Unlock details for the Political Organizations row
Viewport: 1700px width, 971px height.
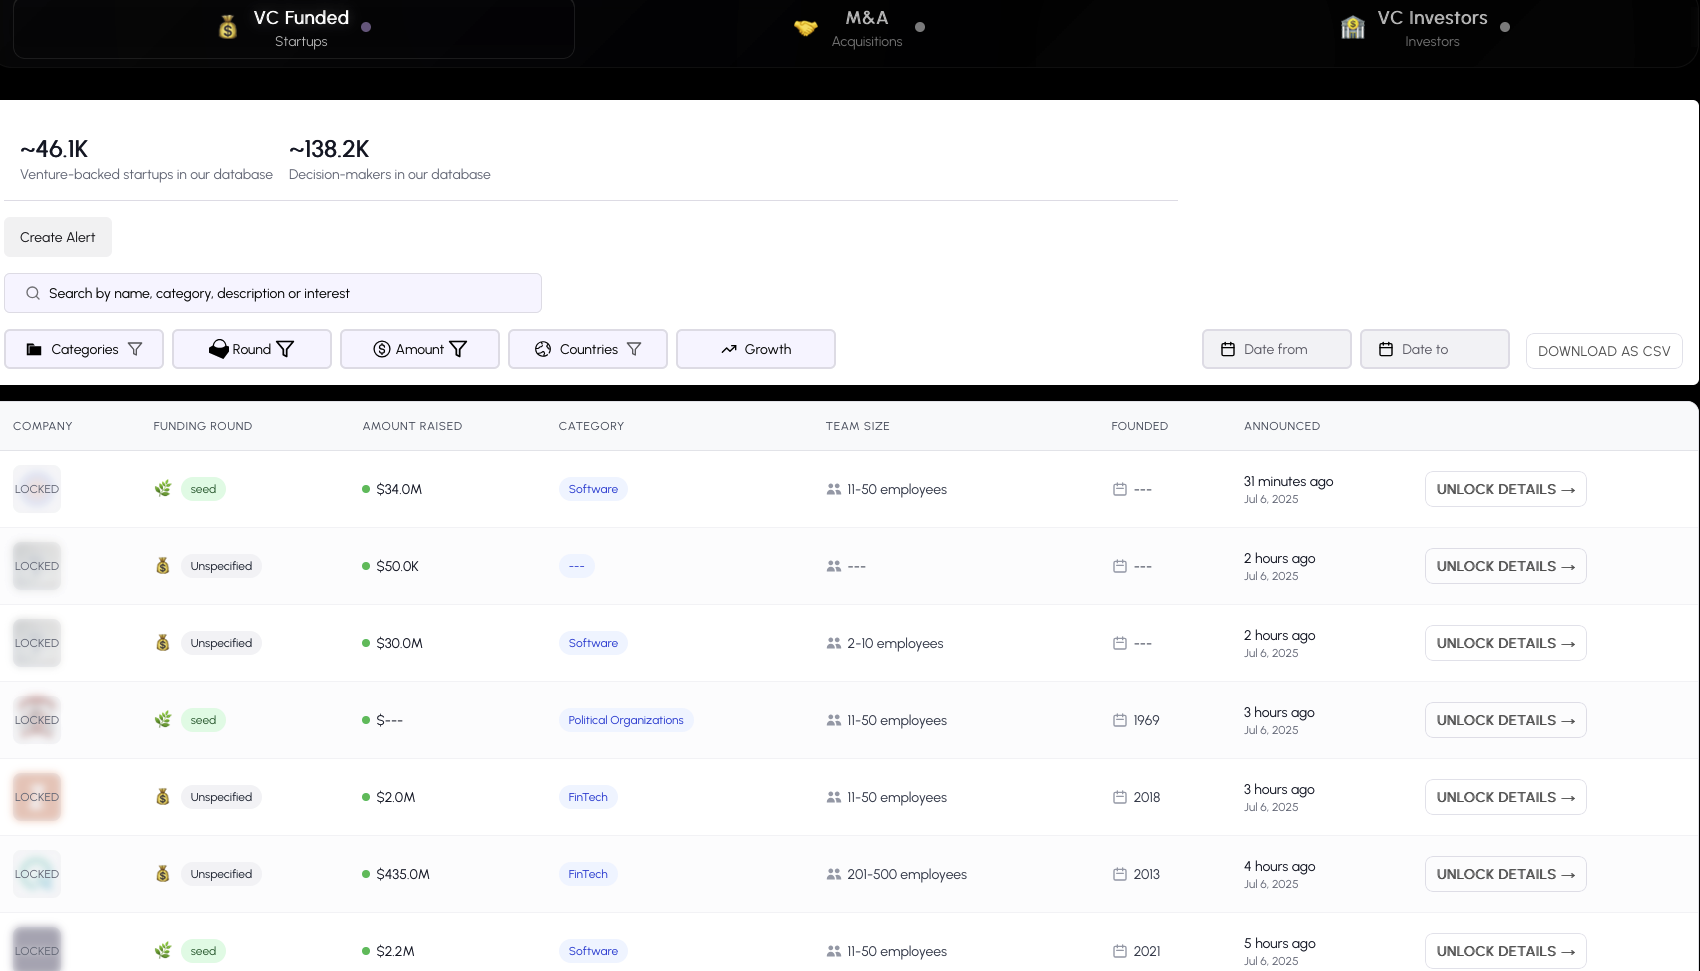(1506, 720)
